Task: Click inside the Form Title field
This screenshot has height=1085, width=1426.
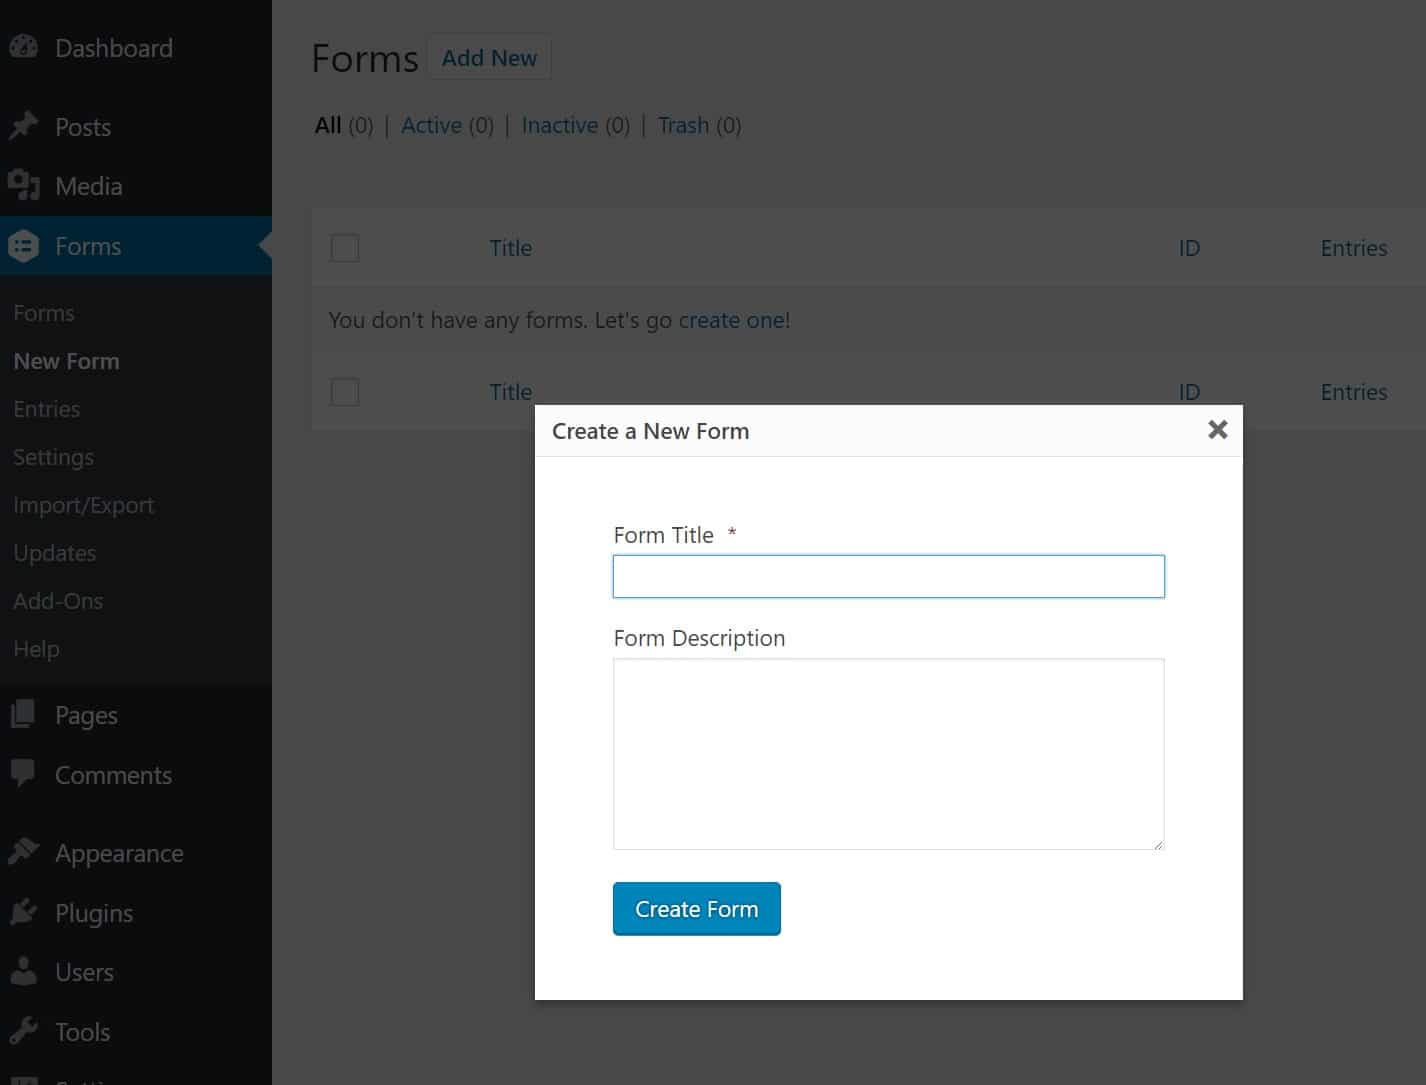Action: tap(888, 576)
